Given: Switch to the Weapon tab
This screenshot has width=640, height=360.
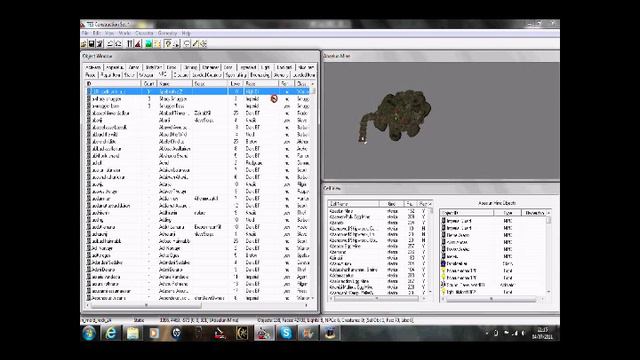Looking at the screenshot, I should click(147, 75).
